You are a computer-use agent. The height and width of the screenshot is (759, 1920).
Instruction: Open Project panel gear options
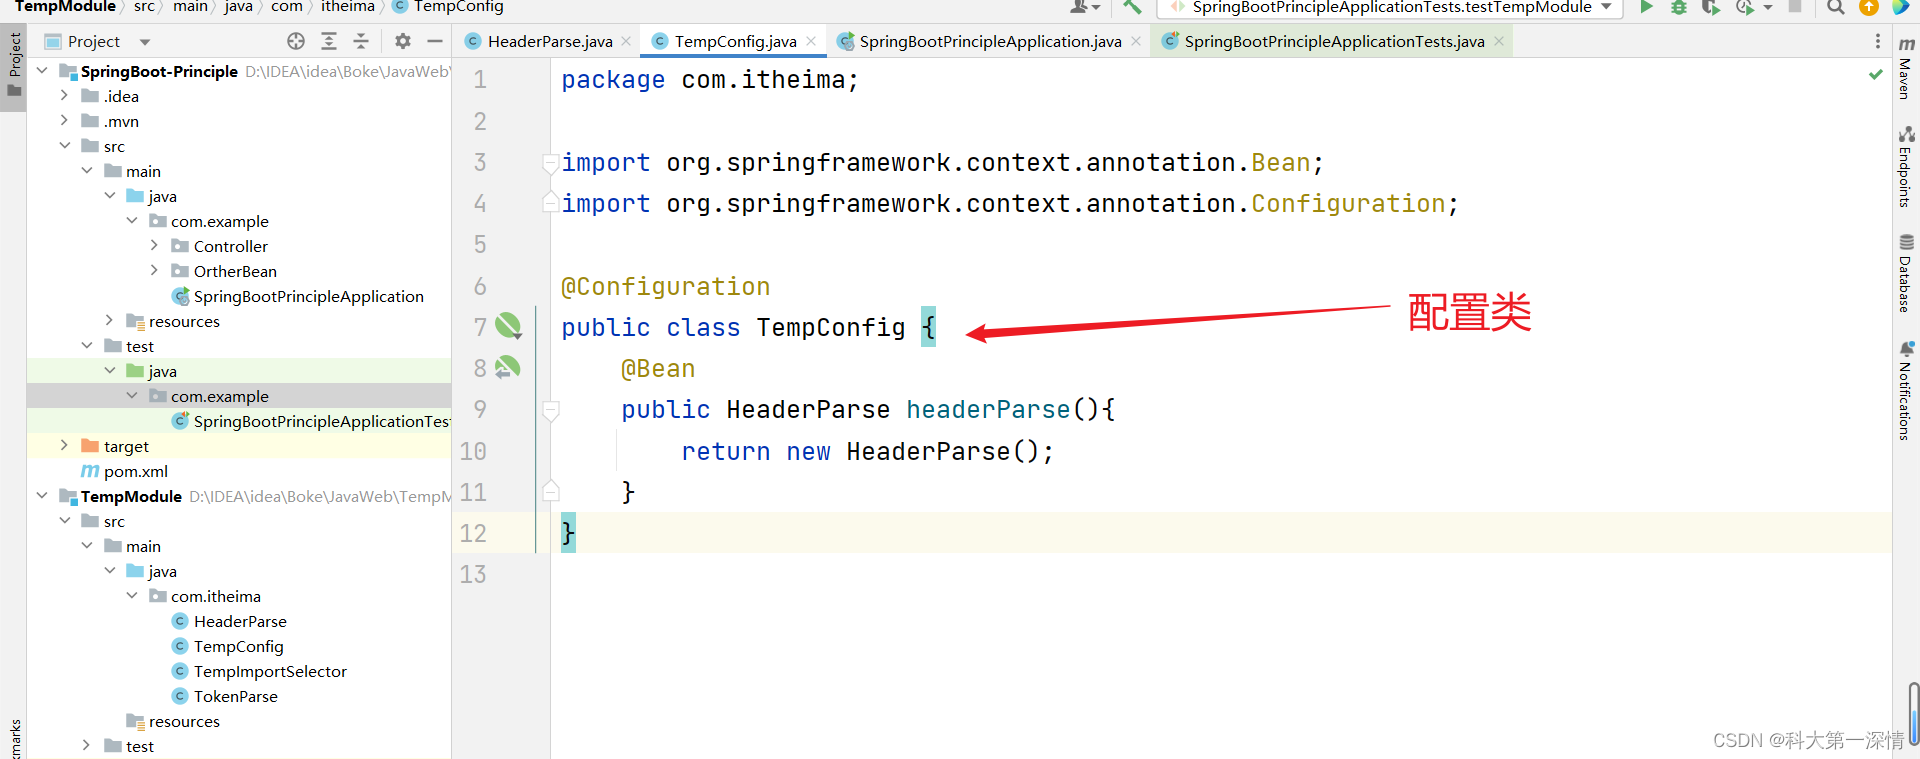point(403,41)
